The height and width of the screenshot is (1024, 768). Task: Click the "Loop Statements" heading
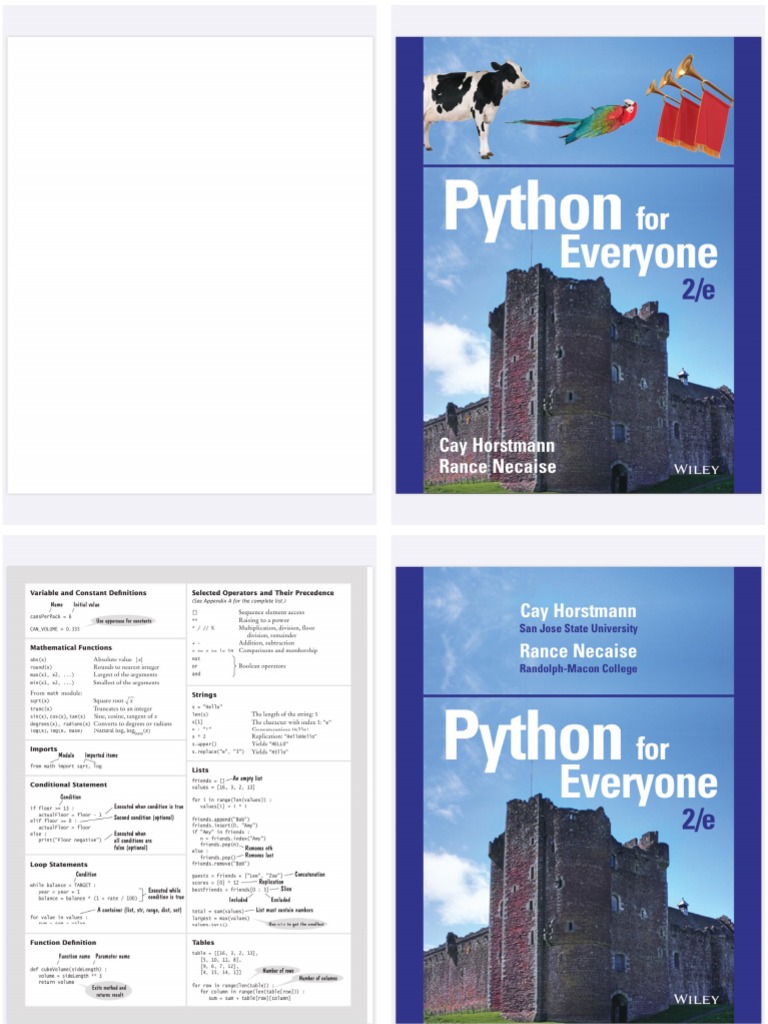click(59, 865)
